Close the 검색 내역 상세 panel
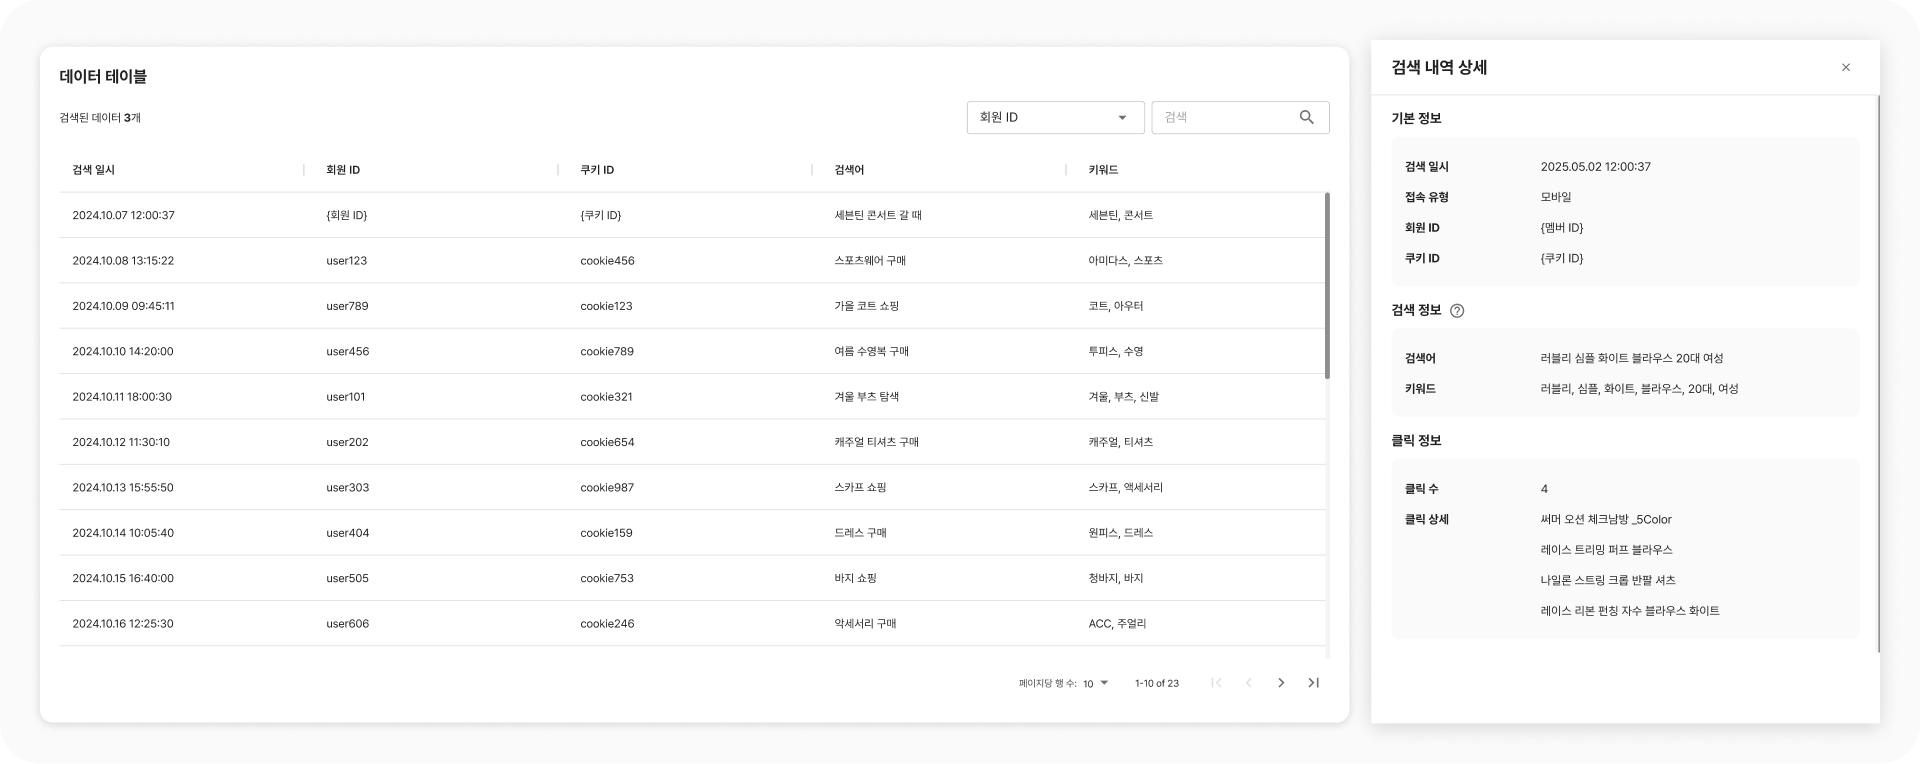Screen dimensions: 1920x764 coord(1845,68)
